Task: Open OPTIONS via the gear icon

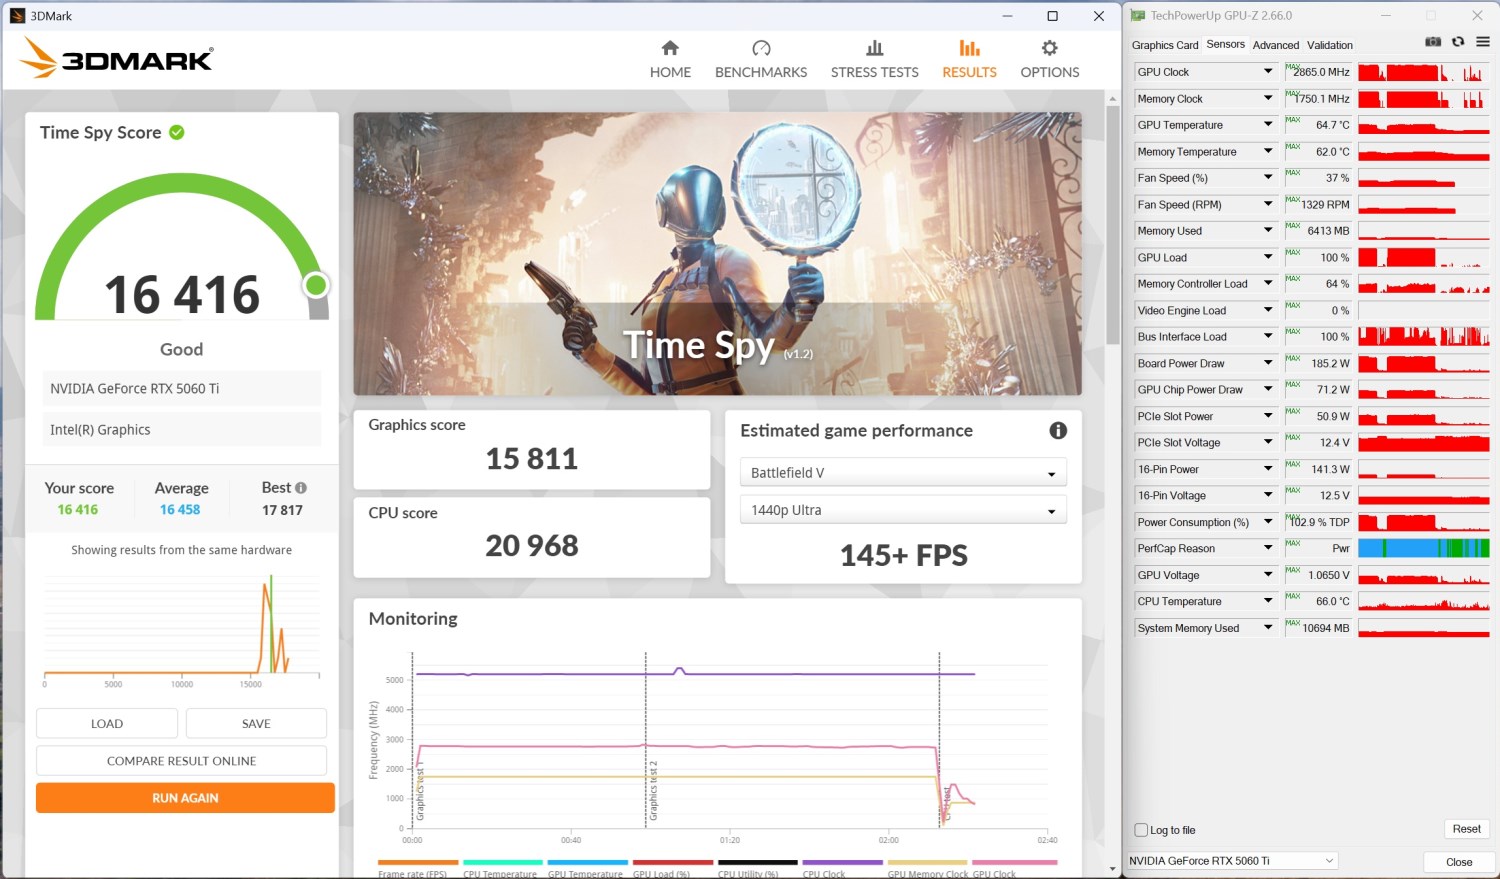Action: 1049,48
